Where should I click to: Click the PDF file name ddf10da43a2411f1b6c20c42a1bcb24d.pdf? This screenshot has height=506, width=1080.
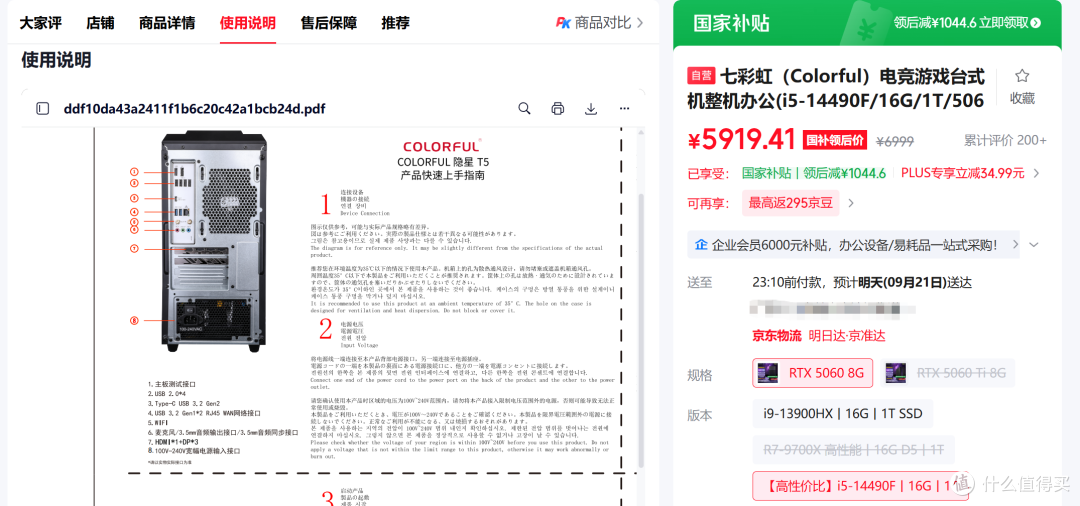(x=194, y=108)
